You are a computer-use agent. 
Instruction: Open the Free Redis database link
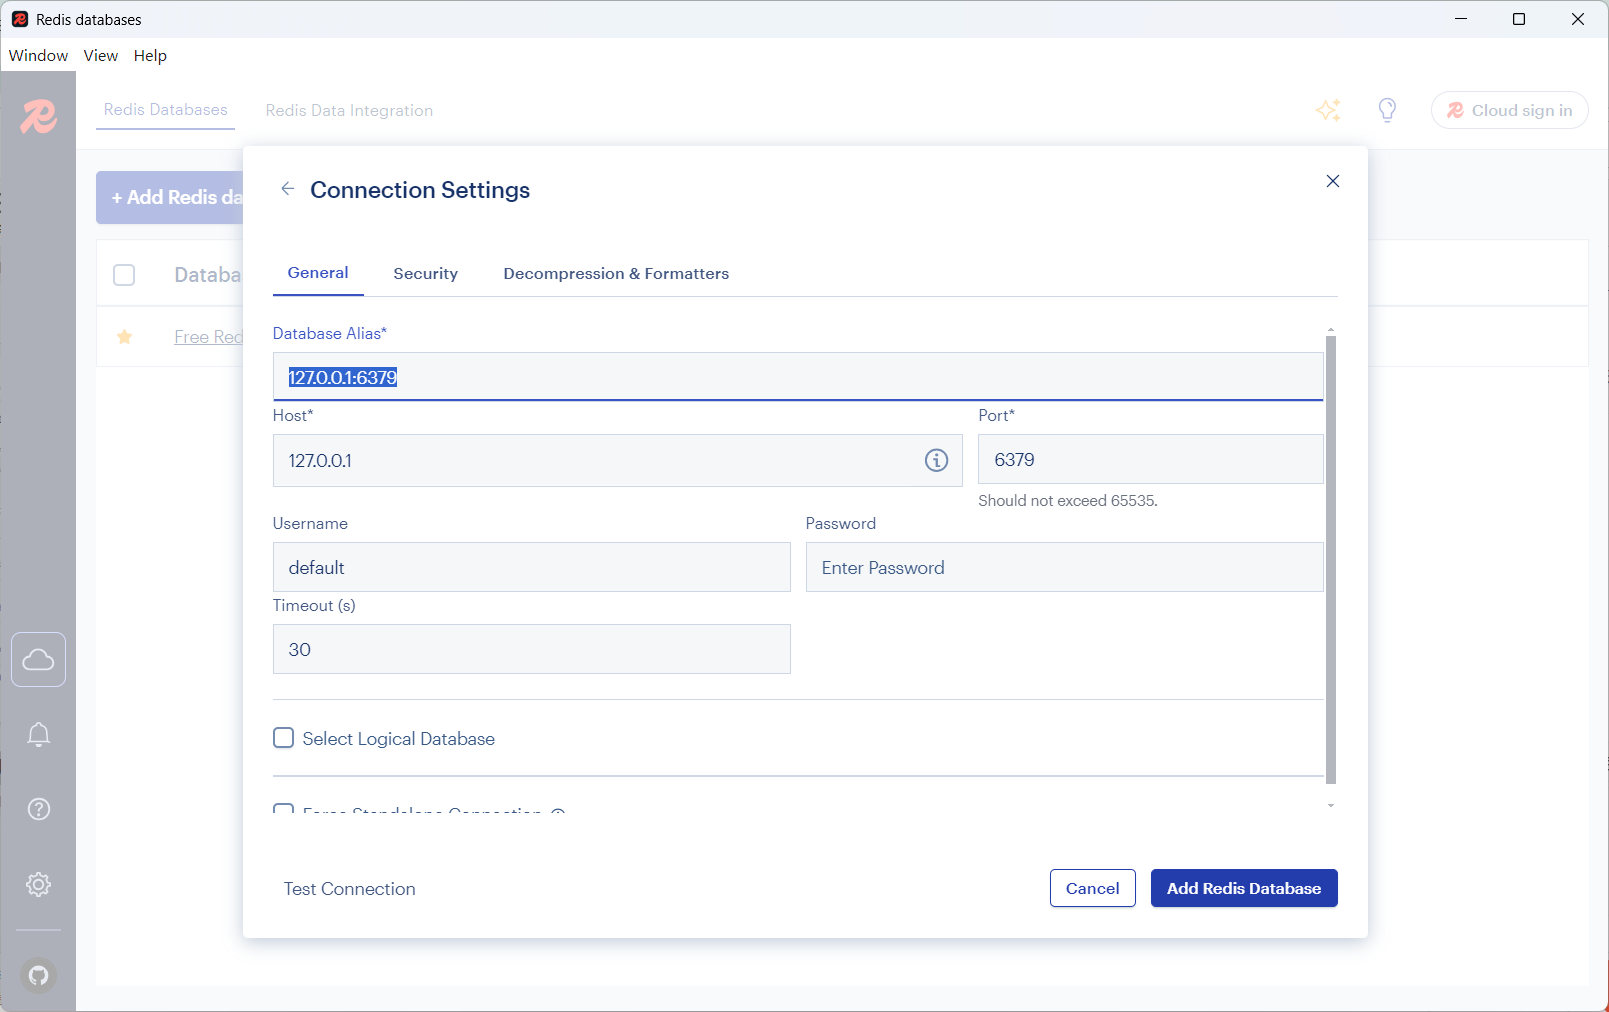(208, 337)
